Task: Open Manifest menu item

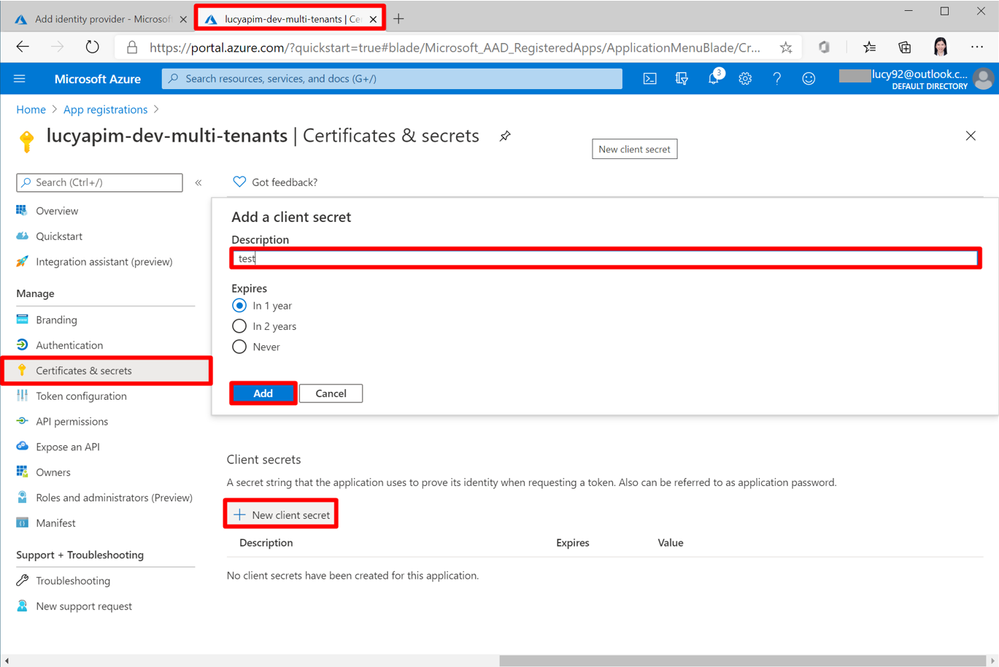Action: click(55, 523)
